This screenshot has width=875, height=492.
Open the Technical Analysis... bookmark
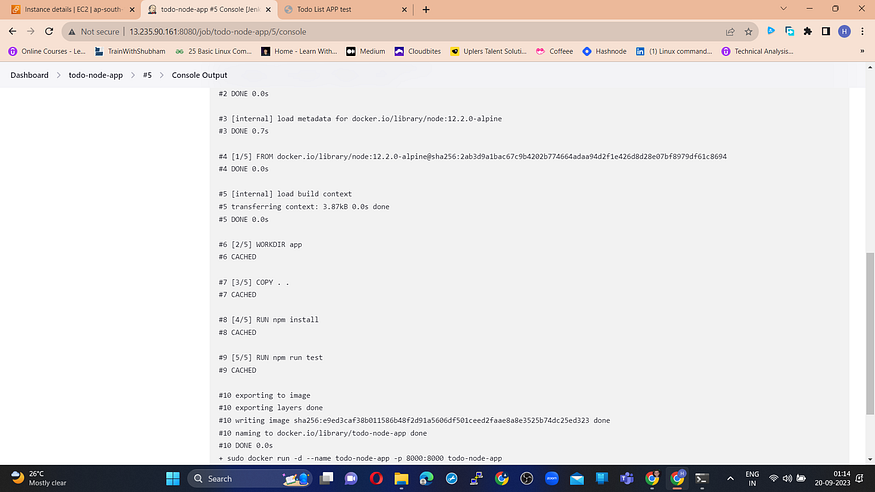click(x=757, y=51)
